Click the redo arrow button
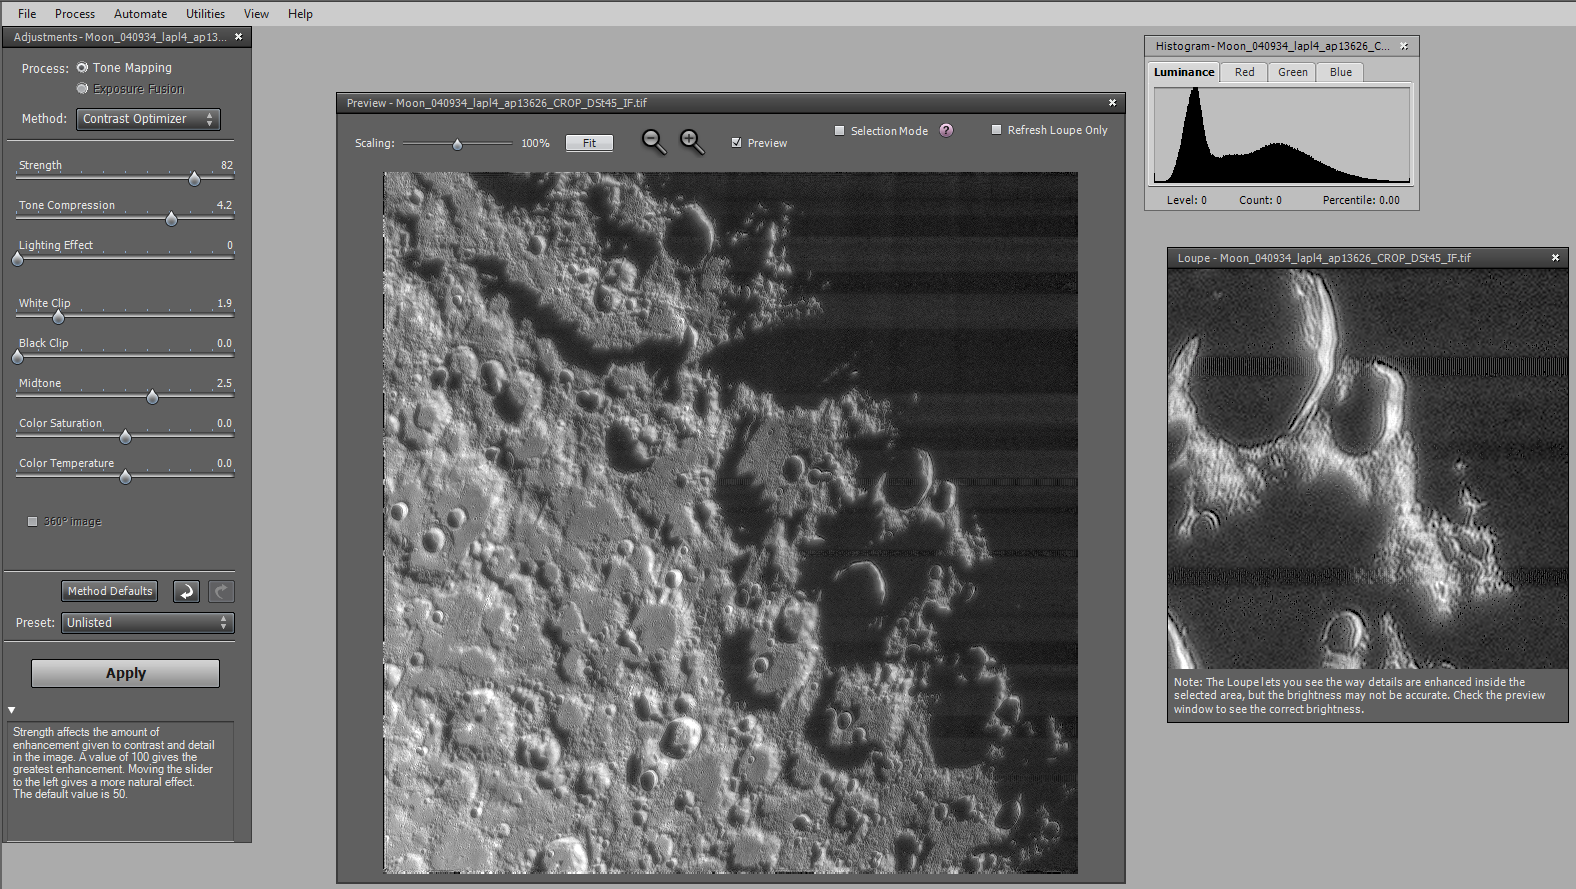The height and width of the screenshot is (889, 1576). pos(221,592)
